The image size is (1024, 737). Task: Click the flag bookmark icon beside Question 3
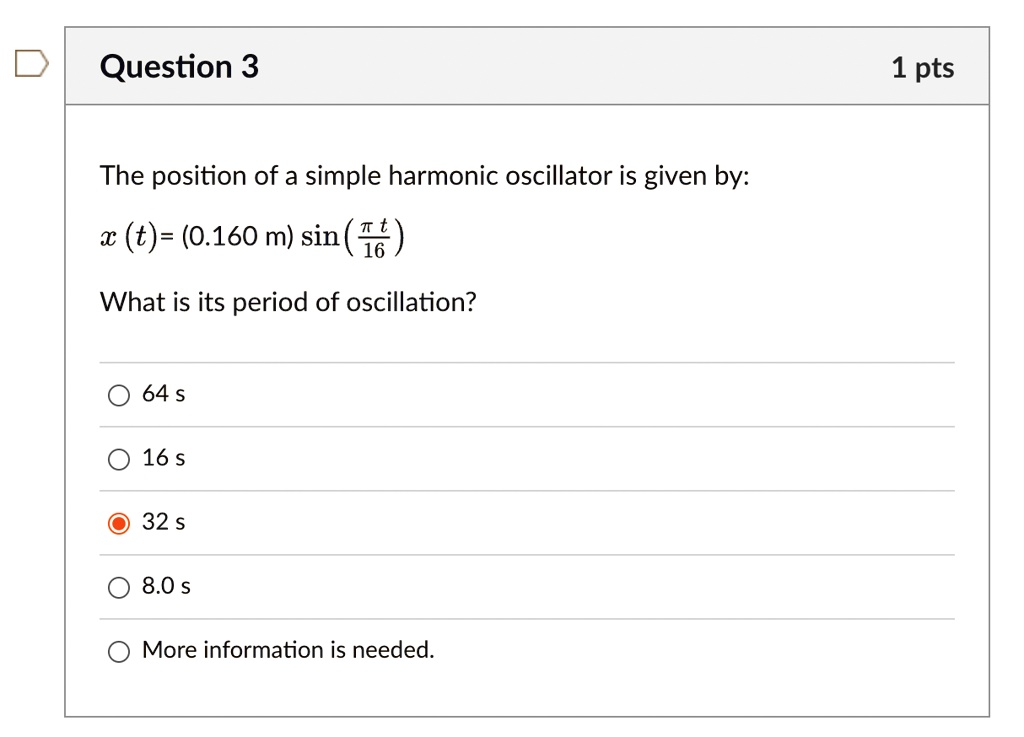33,63
